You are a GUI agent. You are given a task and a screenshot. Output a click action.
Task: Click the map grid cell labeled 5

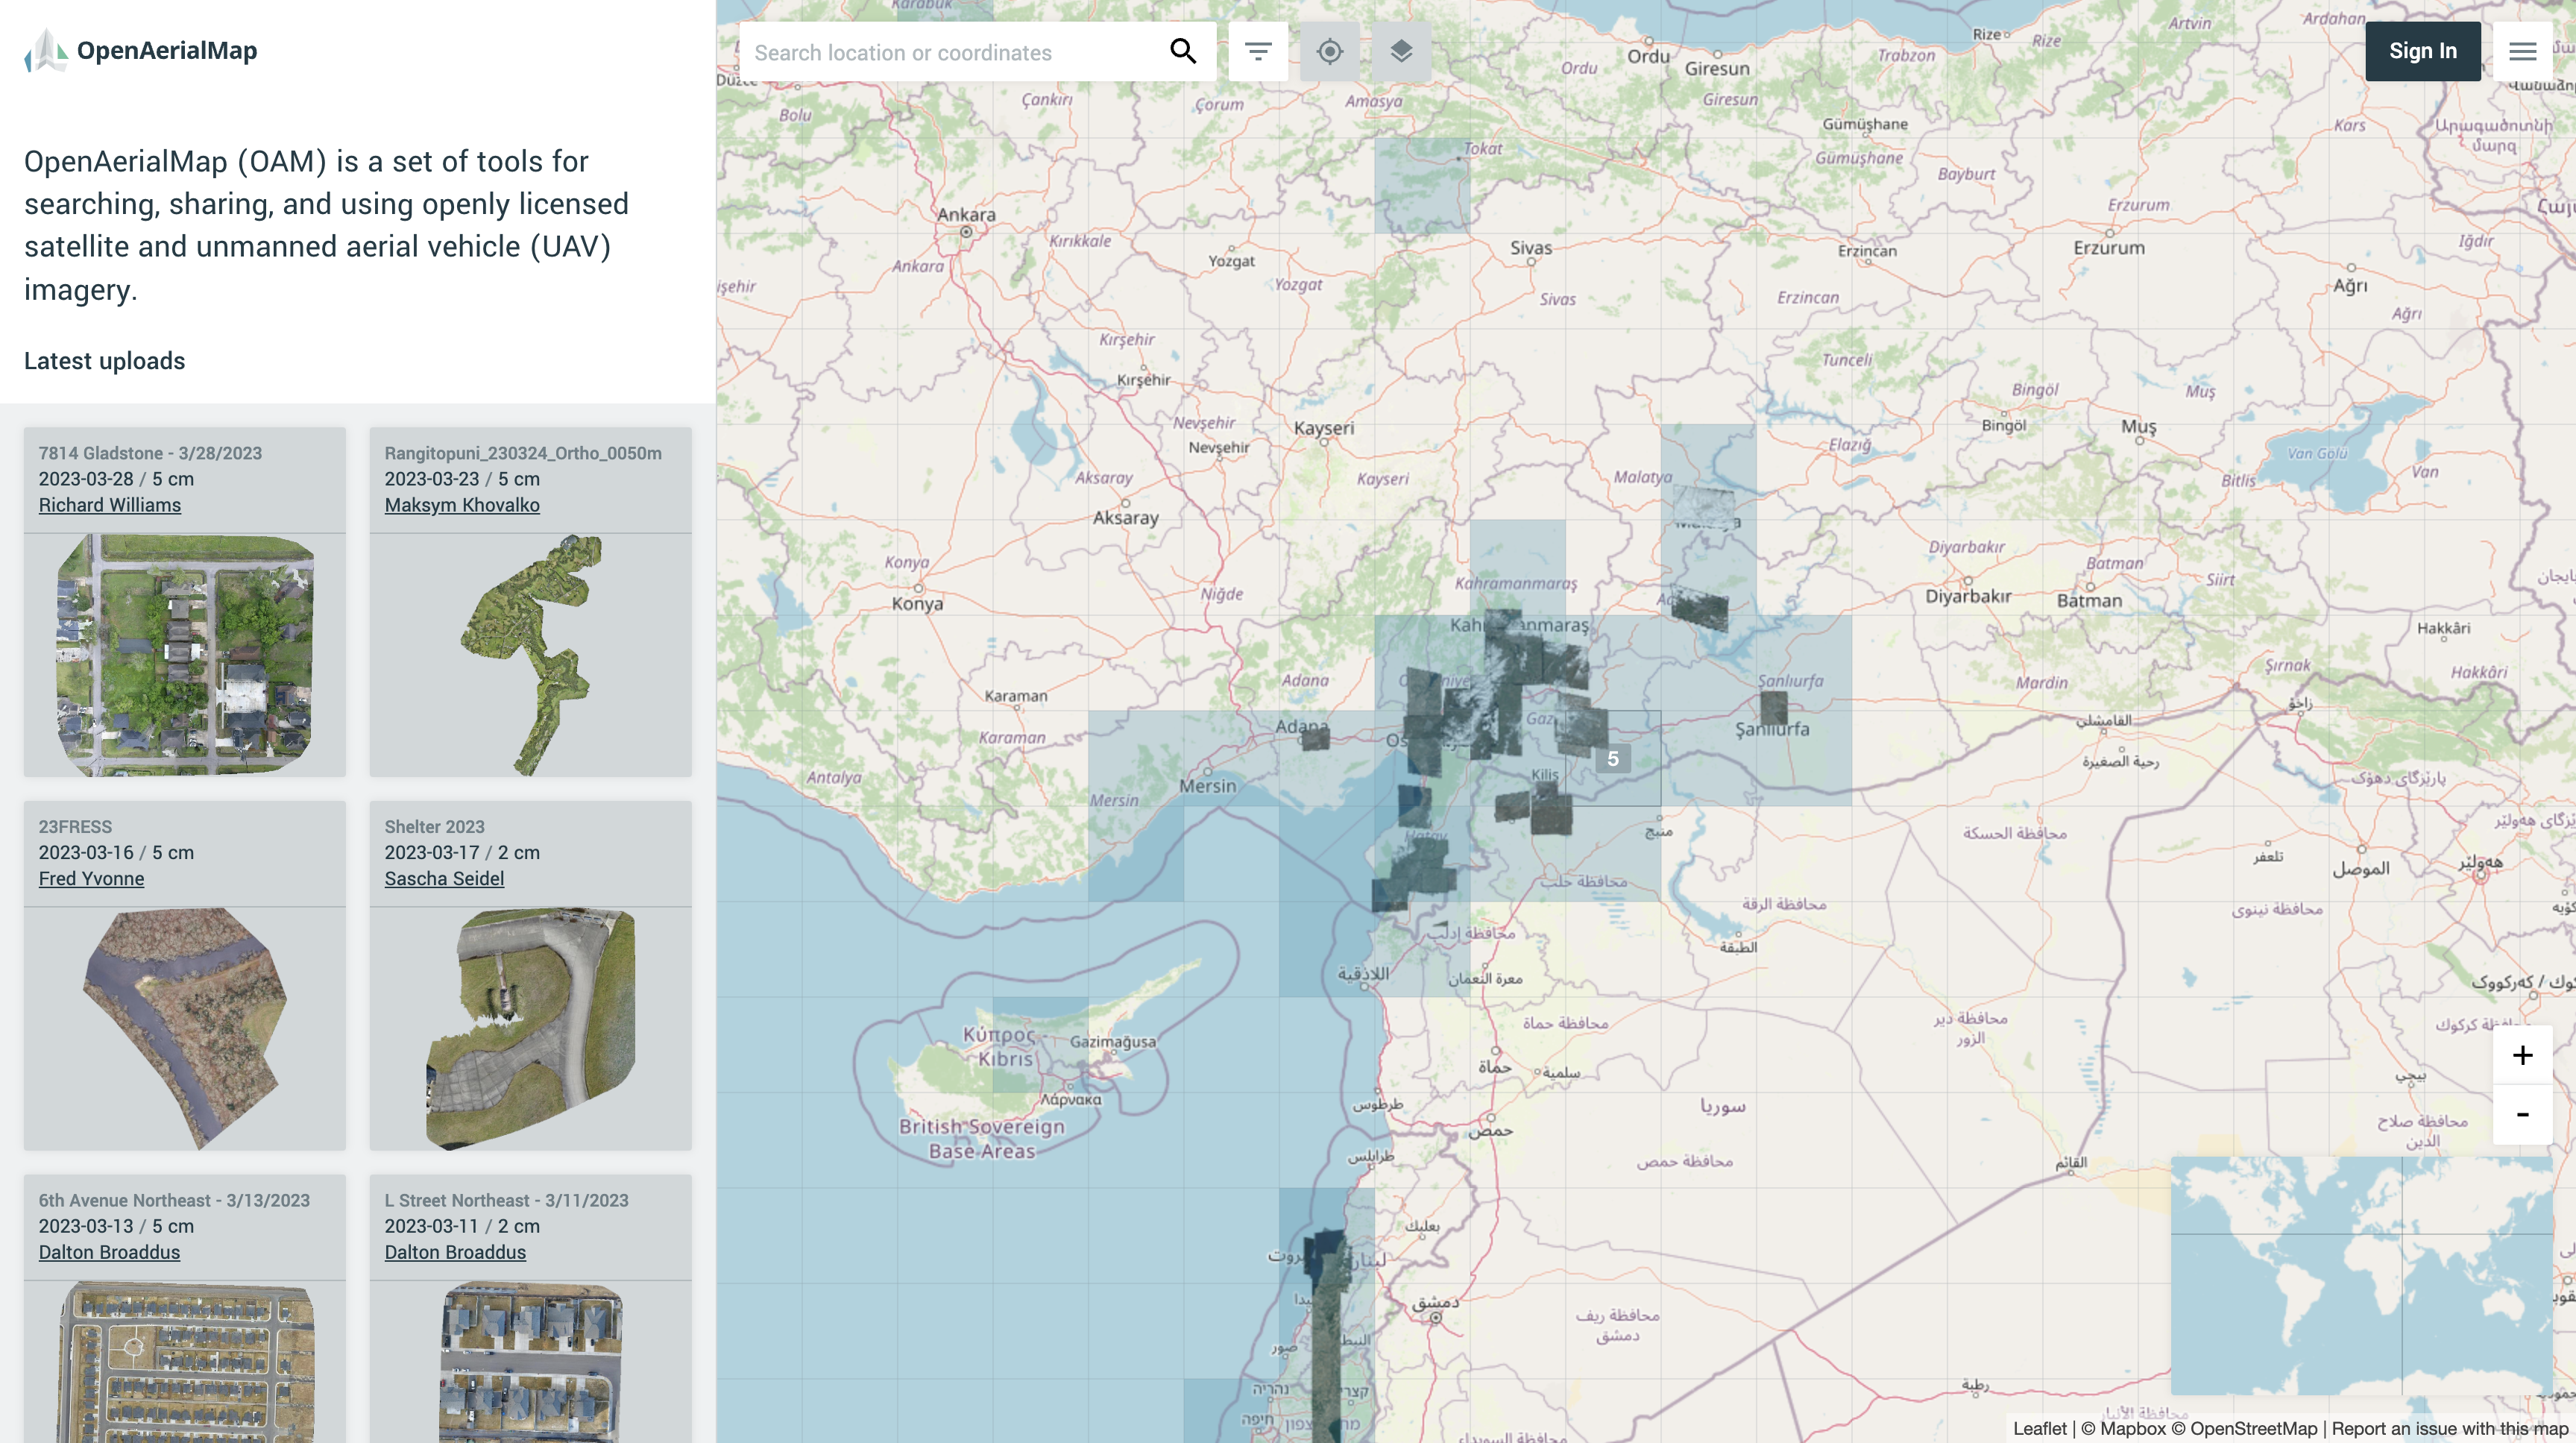[1612, 759]
